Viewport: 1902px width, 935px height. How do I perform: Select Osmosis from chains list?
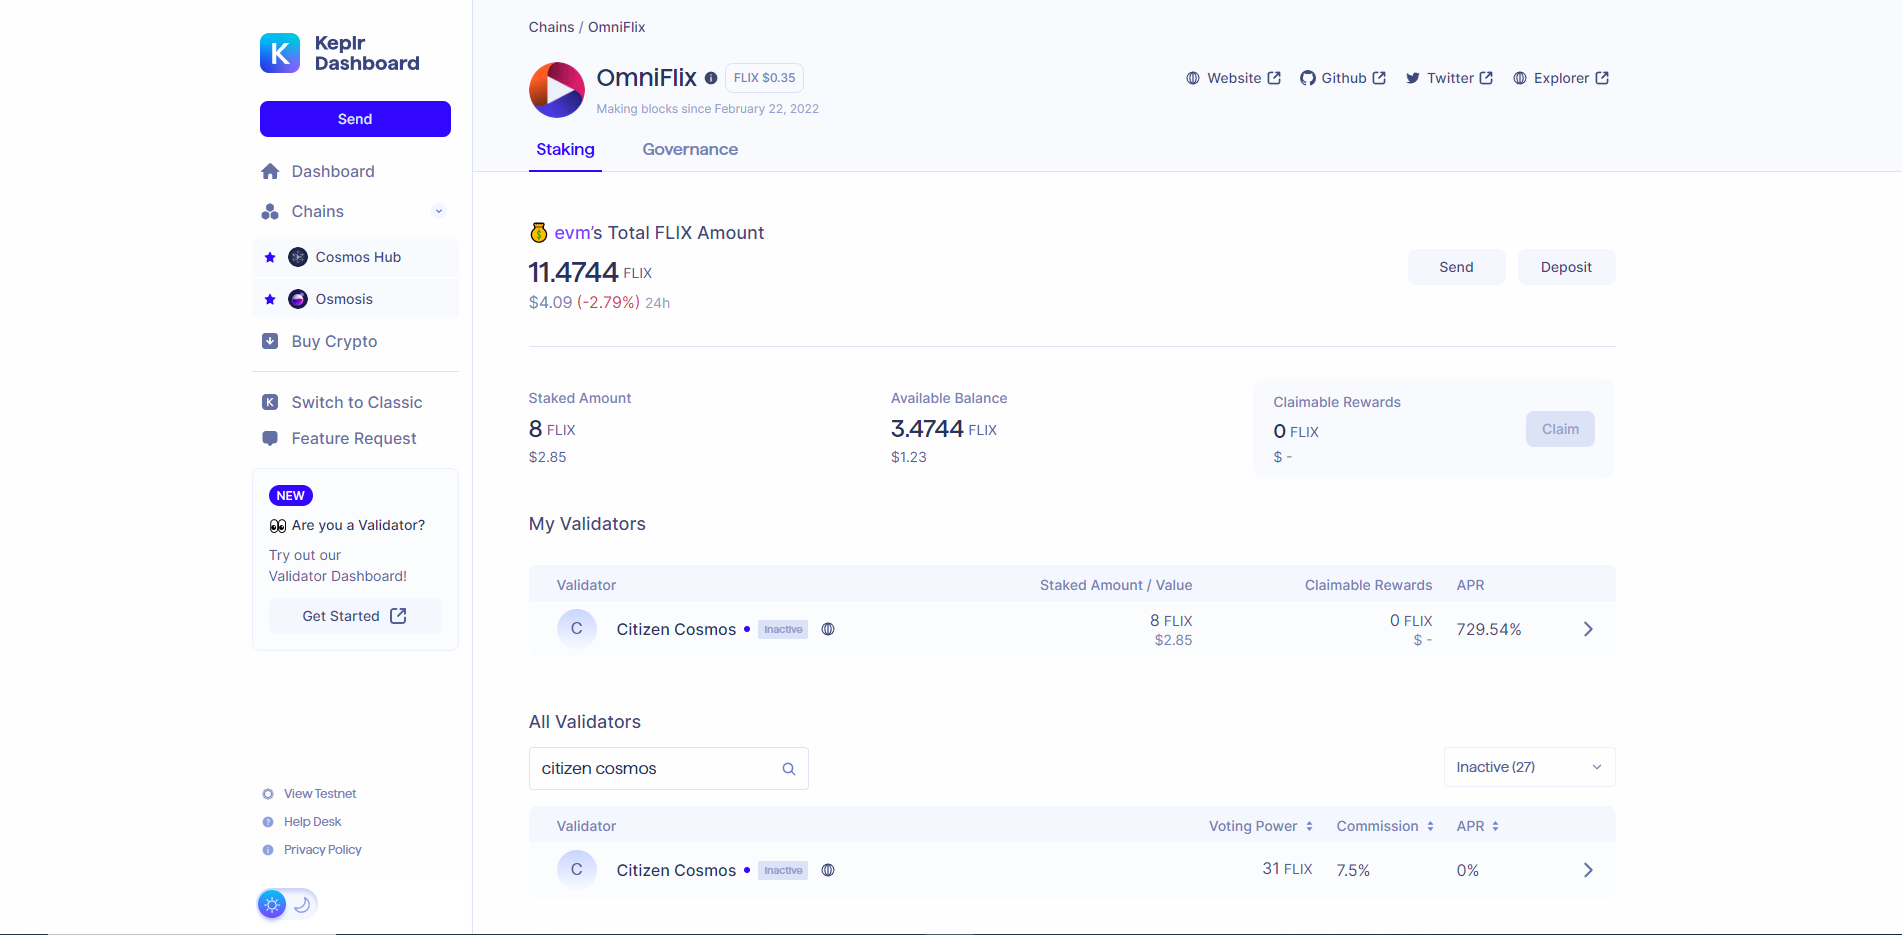pyautogui.click(x=355, y=299)
